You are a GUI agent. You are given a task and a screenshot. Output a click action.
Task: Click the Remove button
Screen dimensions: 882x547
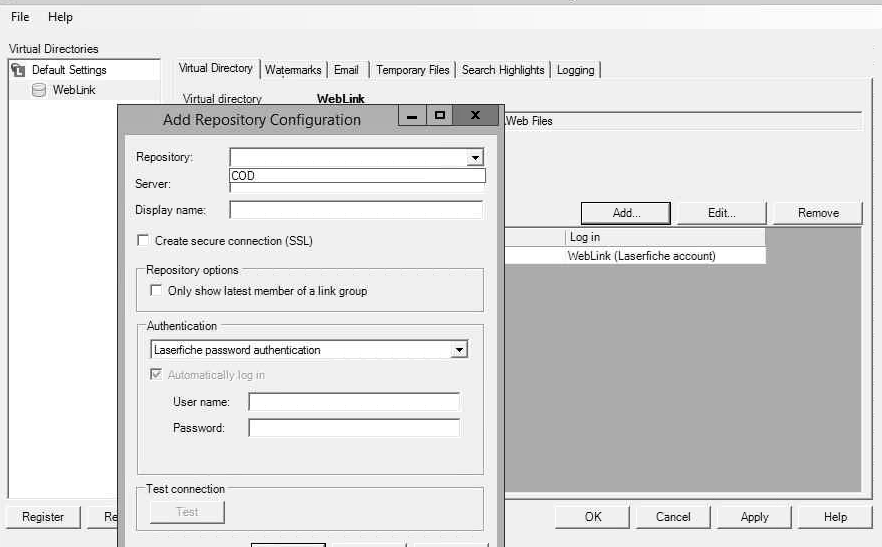click(x=818, y=213)
